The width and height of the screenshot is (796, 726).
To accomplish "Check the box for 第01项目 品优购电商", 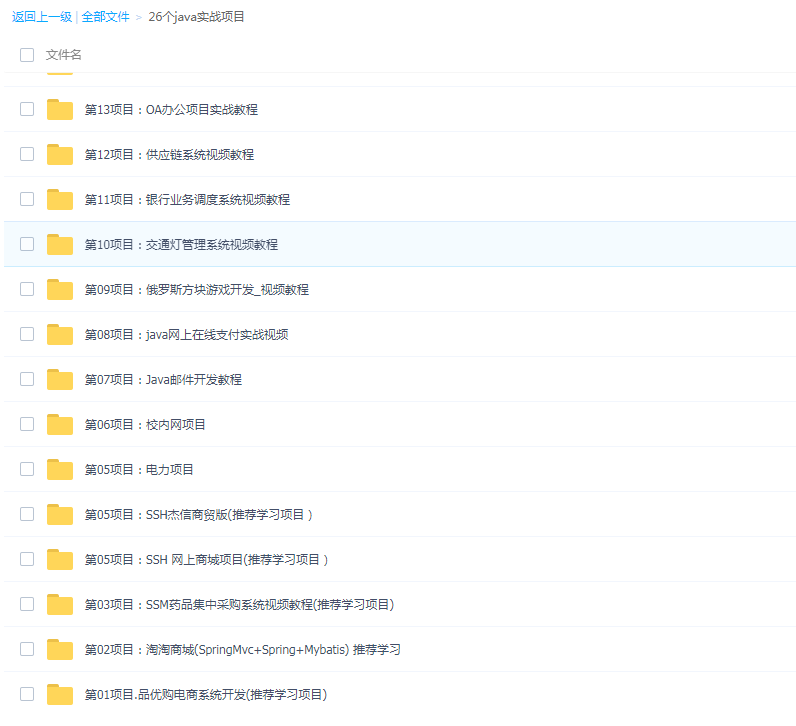I will (27, 695).
